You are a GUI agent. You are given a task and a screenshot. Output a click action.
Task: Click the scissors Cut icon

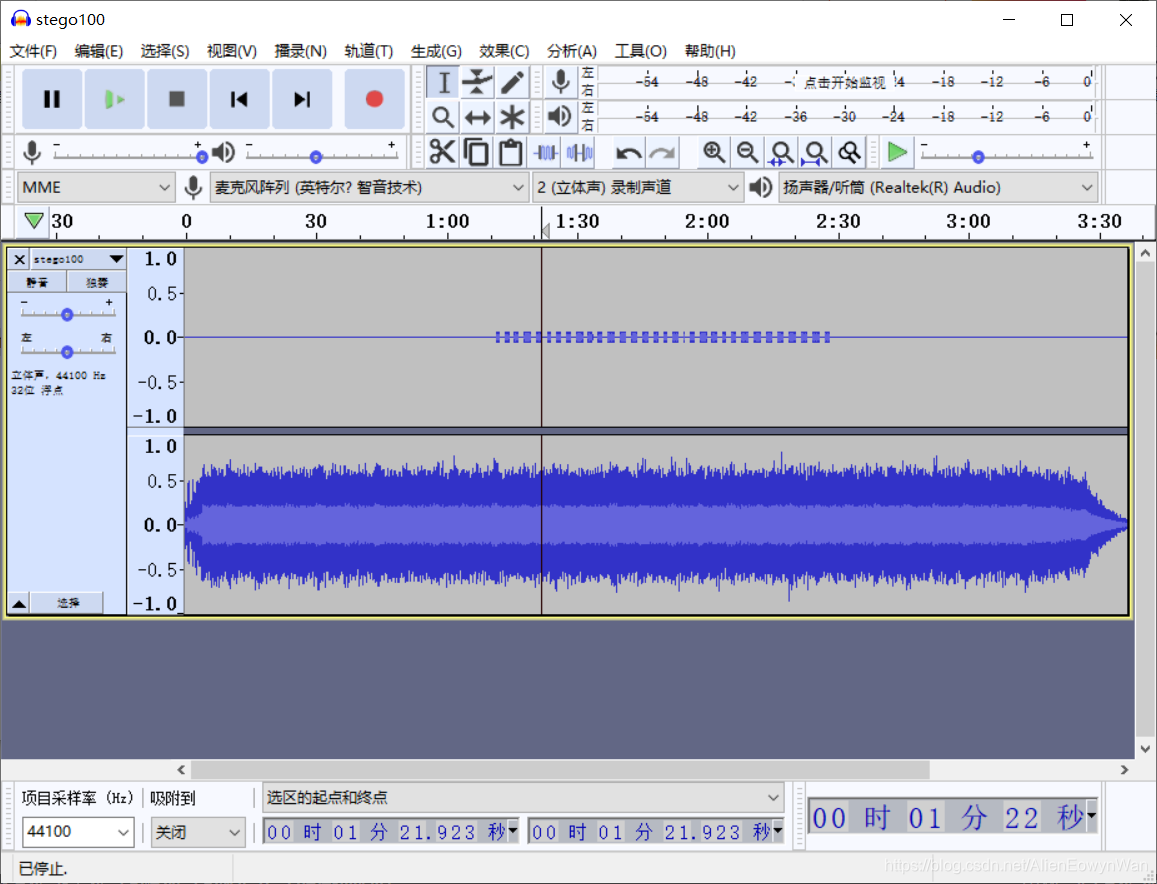[442, 152]
